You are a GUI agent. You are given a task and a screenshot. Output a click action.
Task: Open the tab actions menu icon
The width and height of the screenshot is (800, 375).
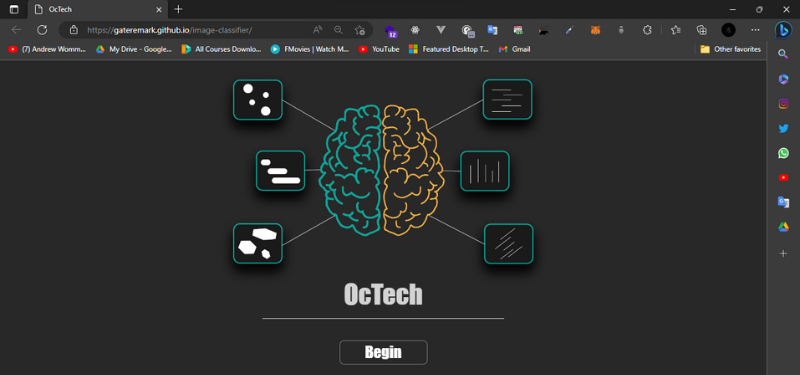[x=14, y=9]
